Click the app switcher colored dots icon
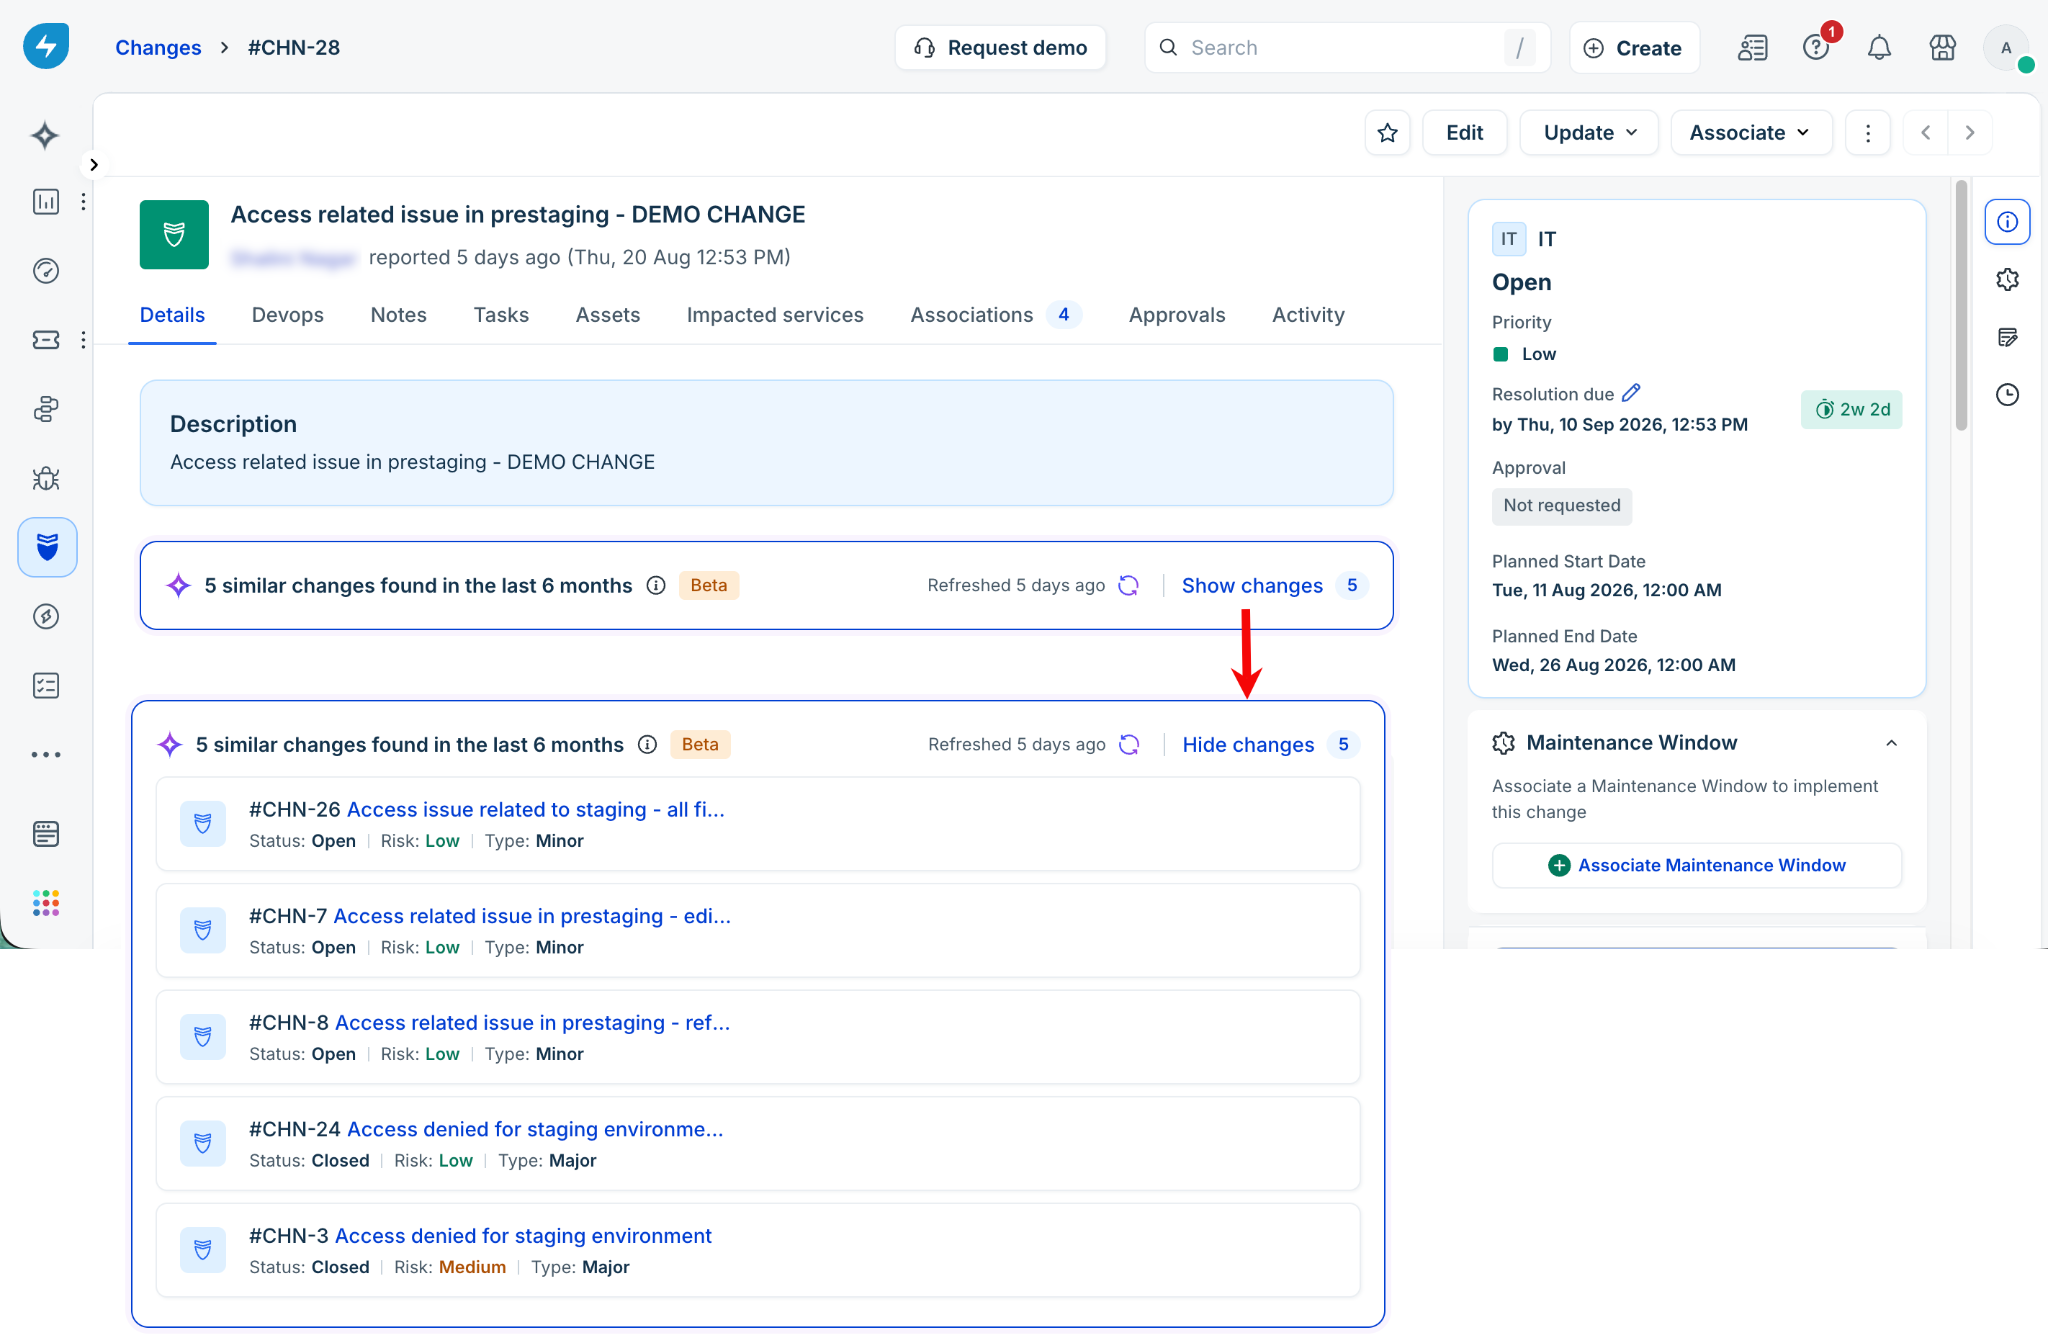Viewport: 2048px width, 1335px height. [46, 903]
